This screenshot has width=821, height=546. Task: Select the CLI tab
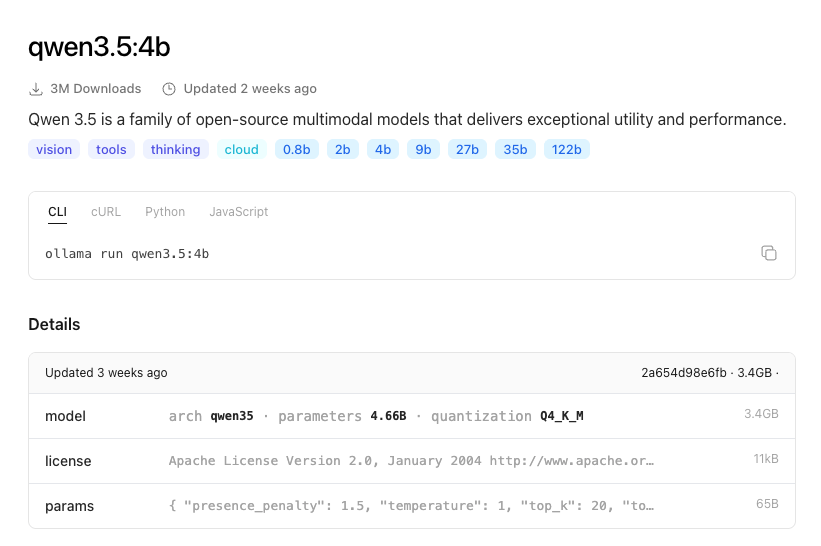coord(58,212)
